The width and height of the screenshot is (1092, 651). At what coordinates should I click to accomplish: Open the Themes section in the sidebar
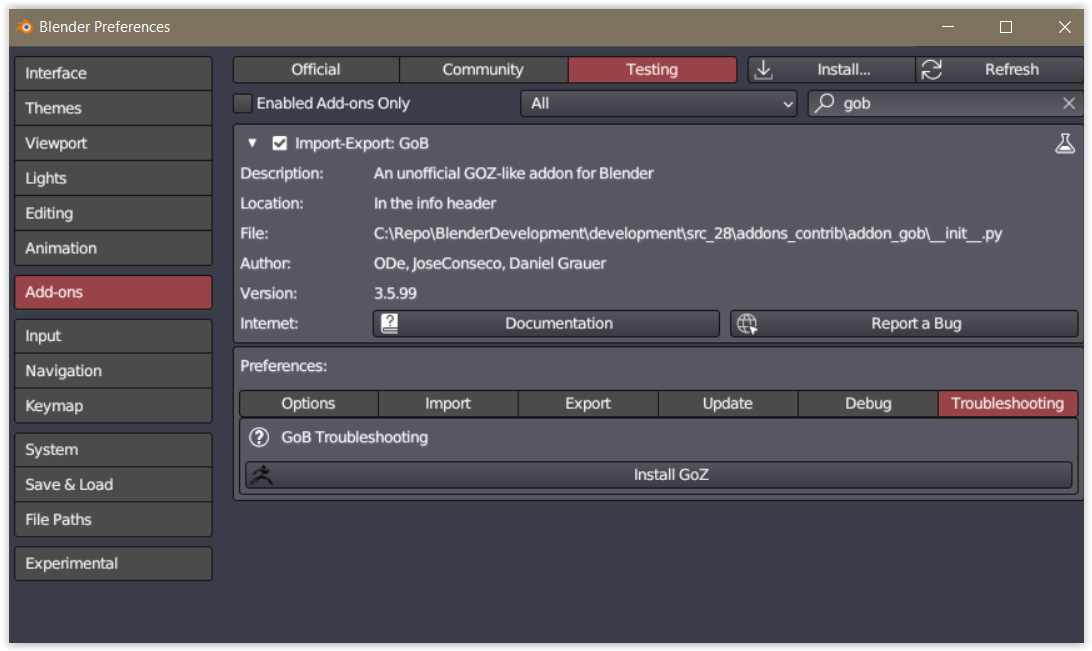pos(113,108)
